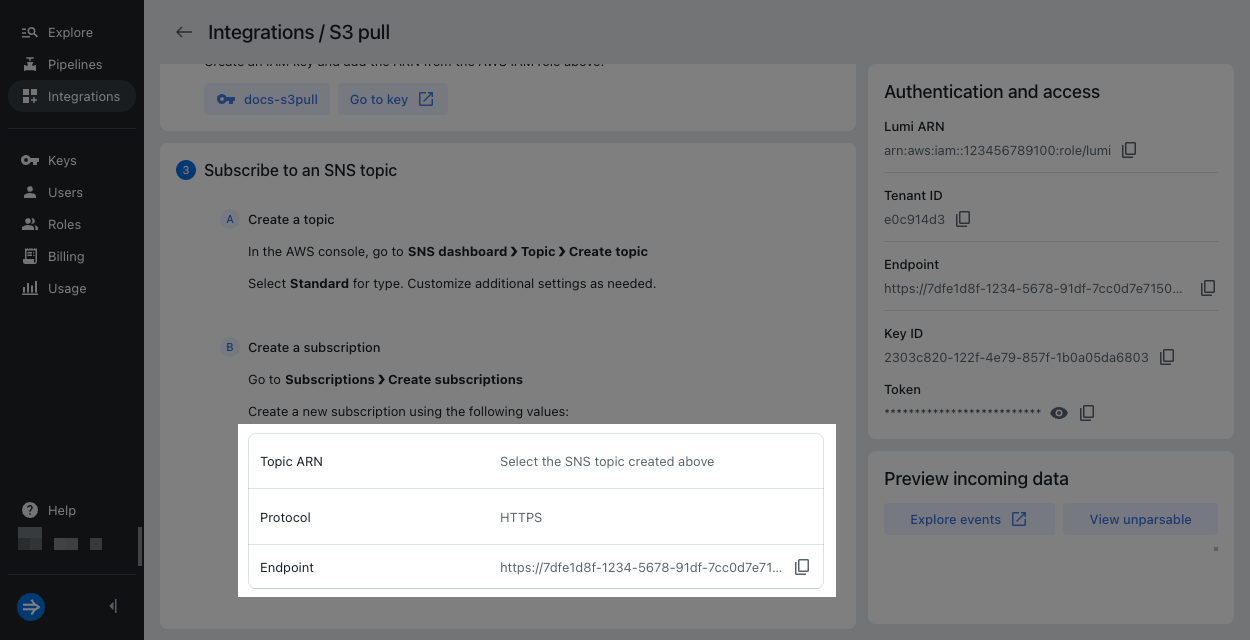
Task: Open the Keys section
Action: coord(62,160)
